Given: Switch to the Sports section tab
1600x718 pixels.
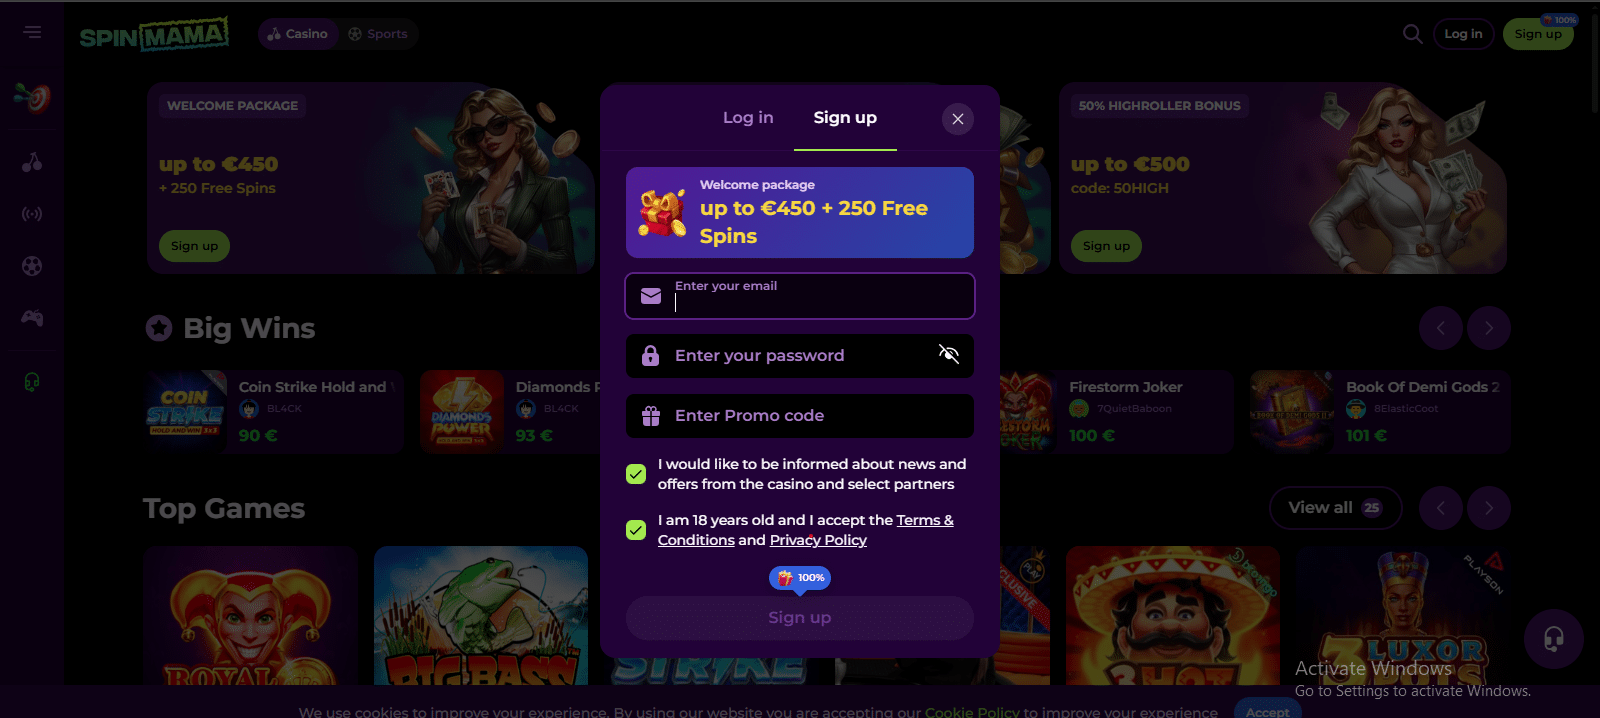Looking at the screenshot, I should [x=378, y=34].
